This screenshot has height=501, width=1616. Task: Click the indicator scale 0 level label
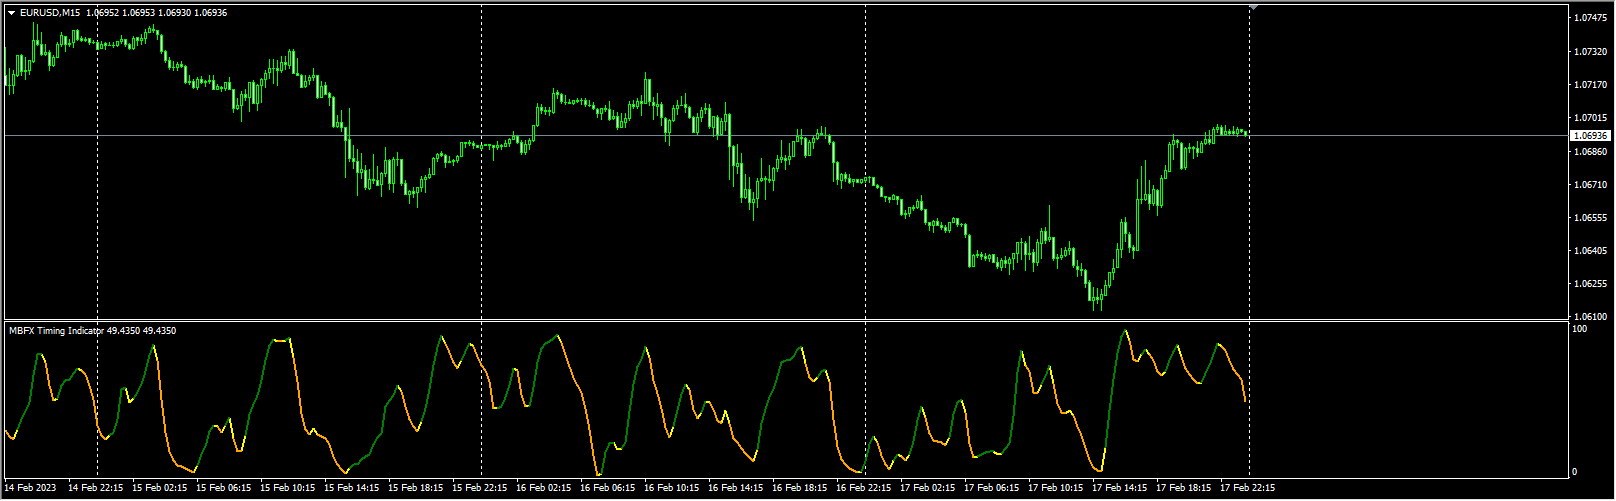coord(1576,472)
